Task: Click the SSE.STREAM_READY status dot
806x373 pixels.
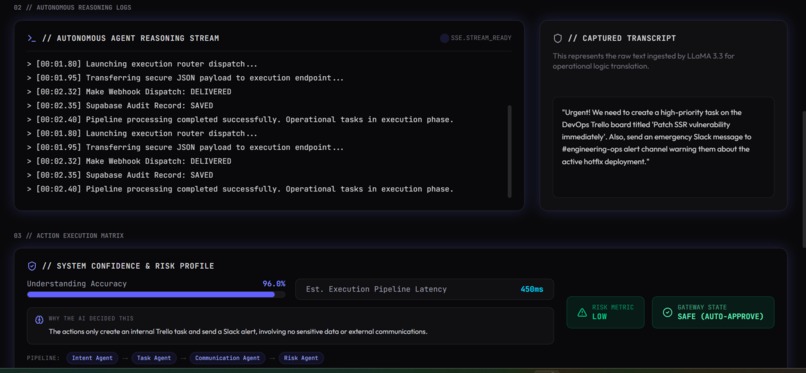Action: [x=445, y=38]
